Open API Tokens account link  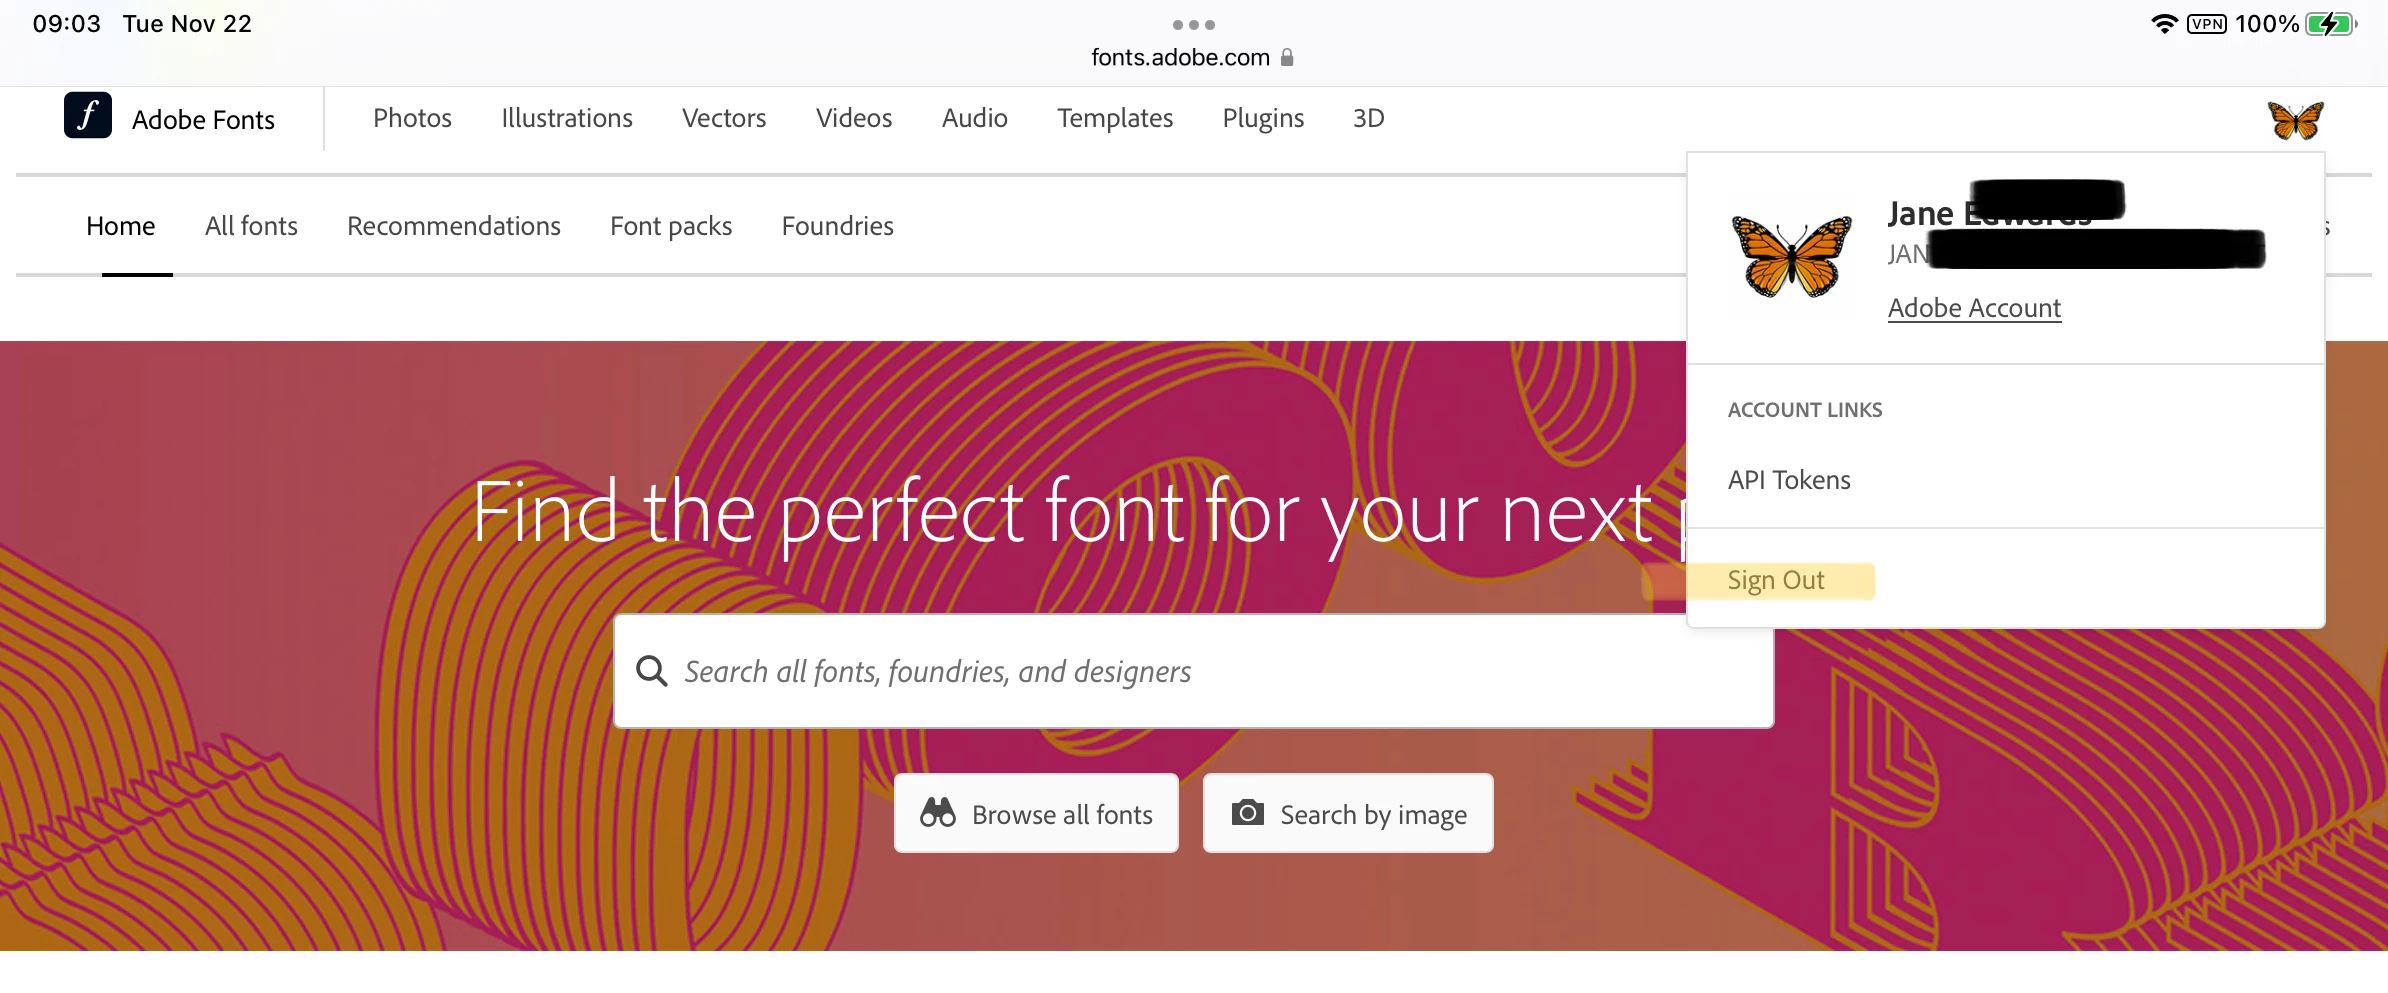pos(1789,480)
